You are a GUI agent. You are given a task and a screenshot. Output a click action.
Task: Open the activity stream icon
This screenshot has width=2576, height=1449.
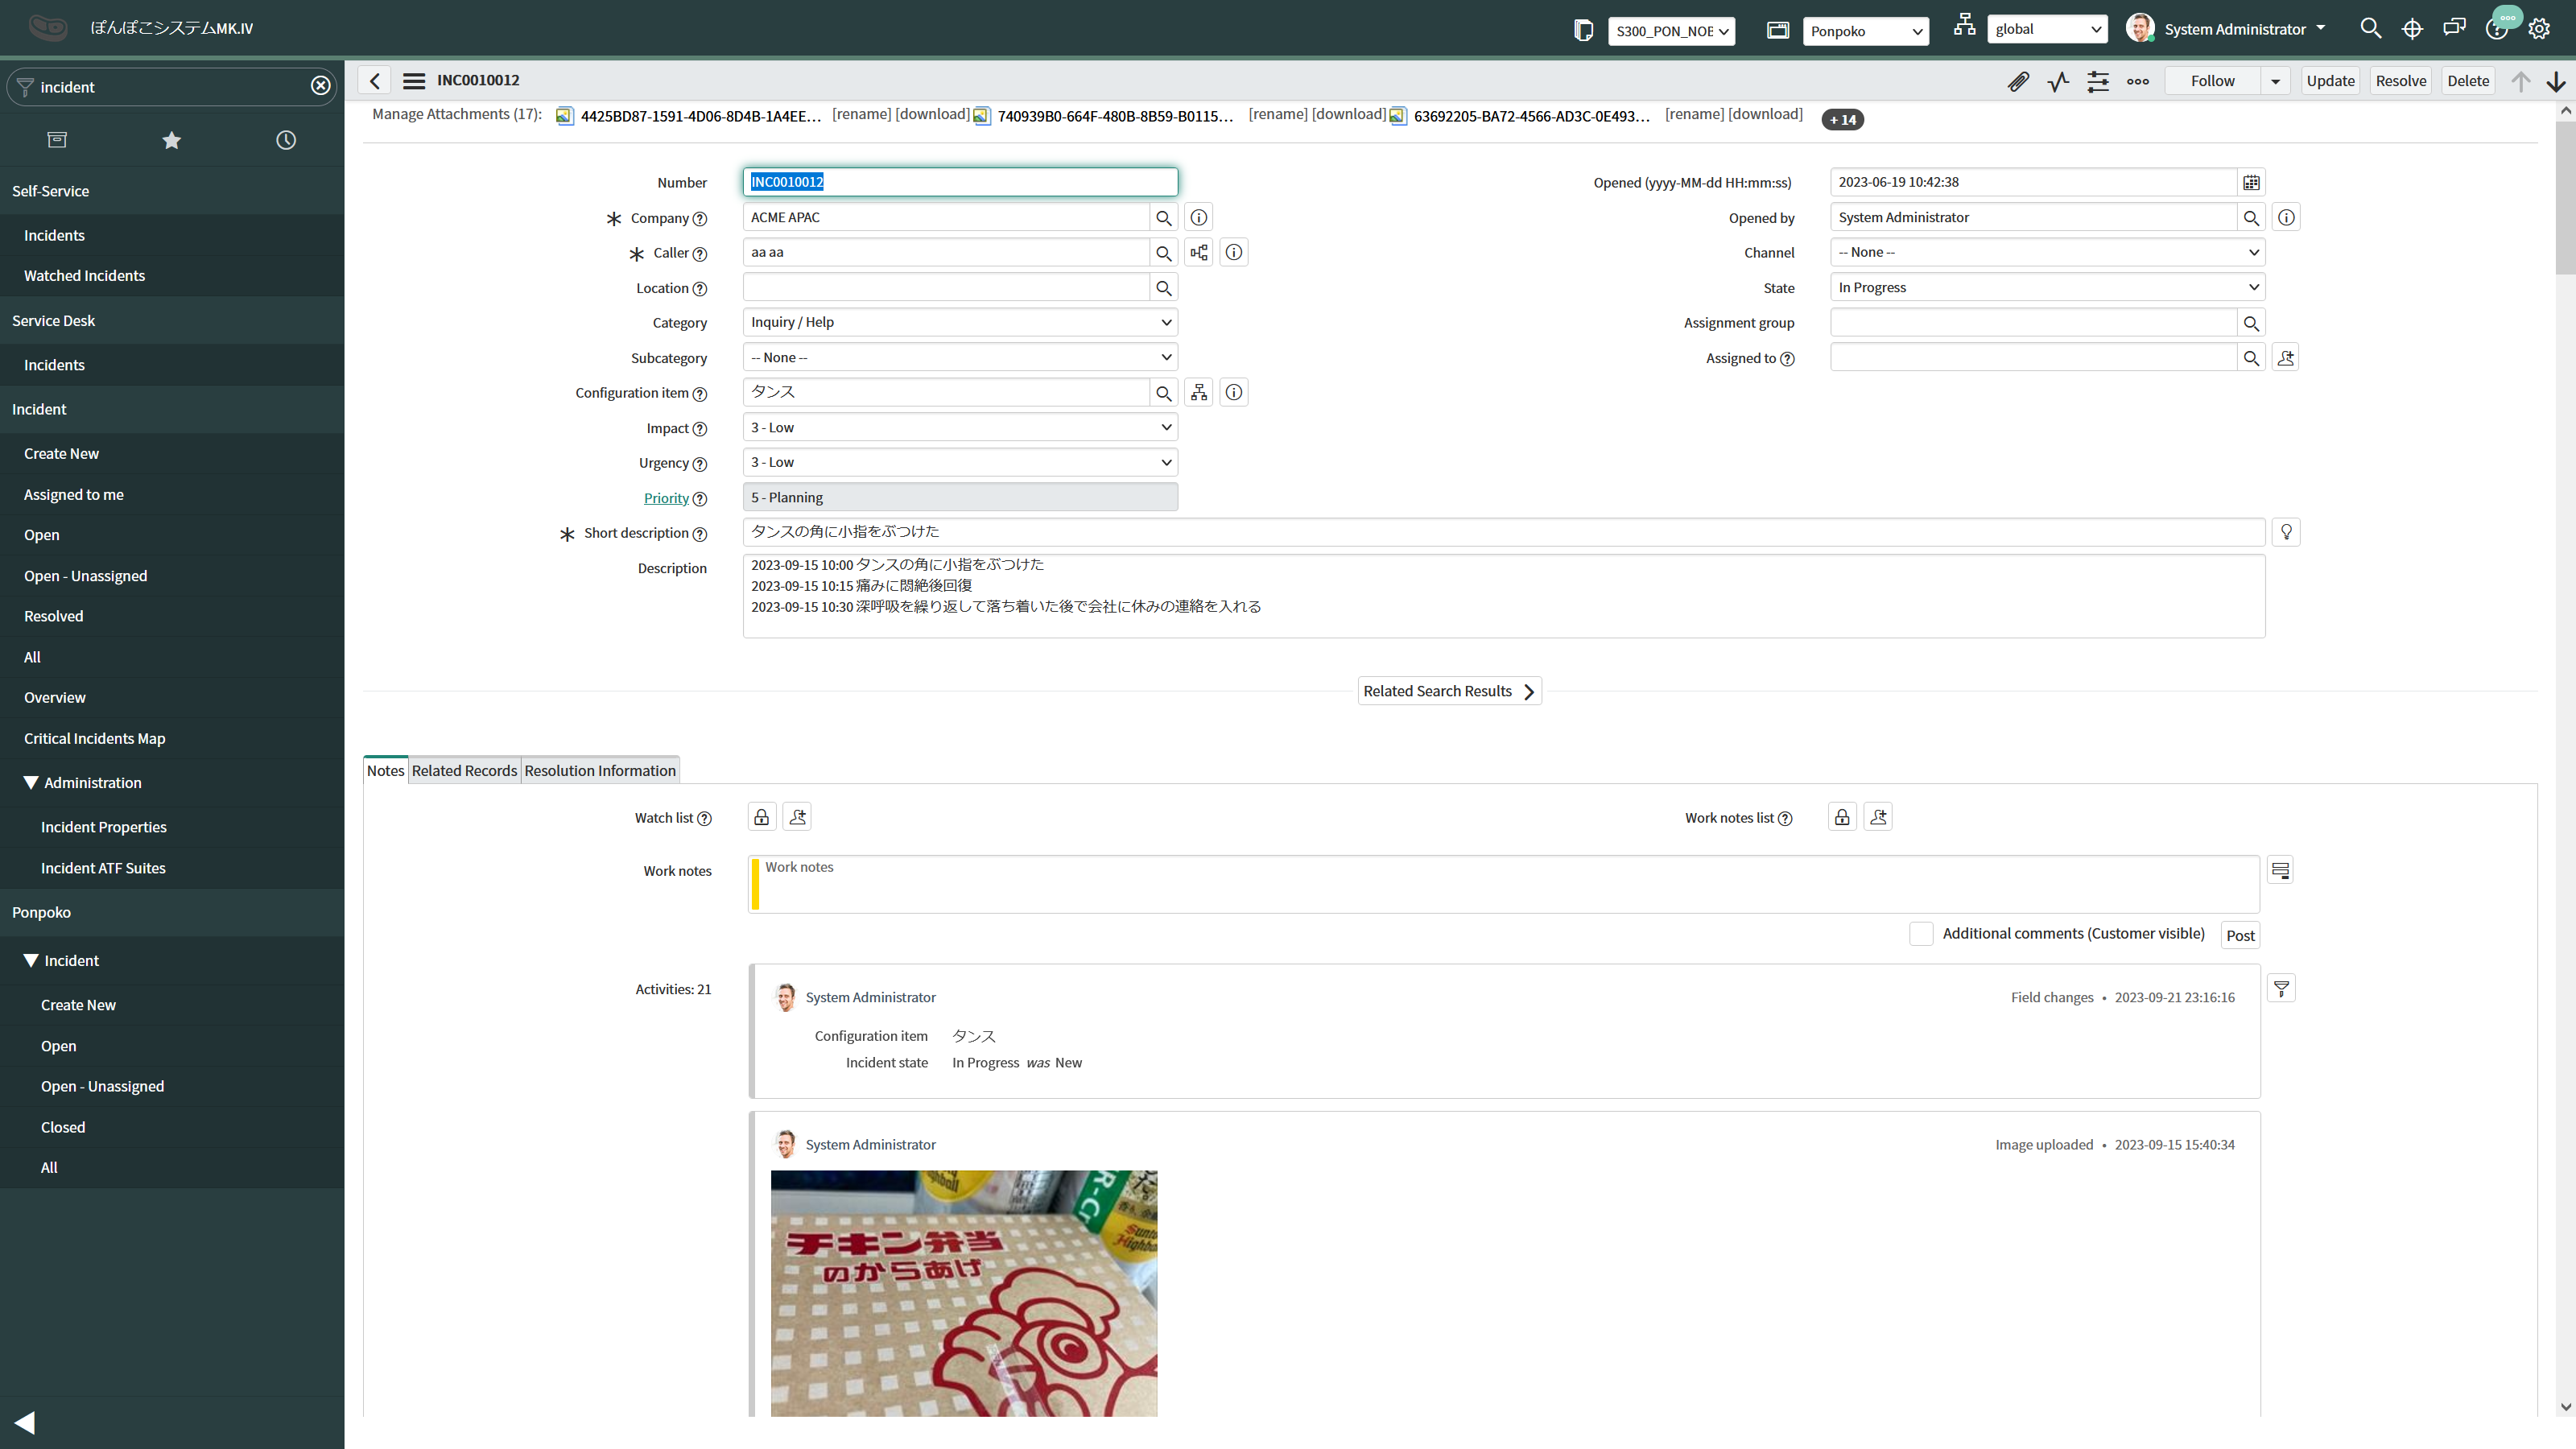[x=2057, y=81]
